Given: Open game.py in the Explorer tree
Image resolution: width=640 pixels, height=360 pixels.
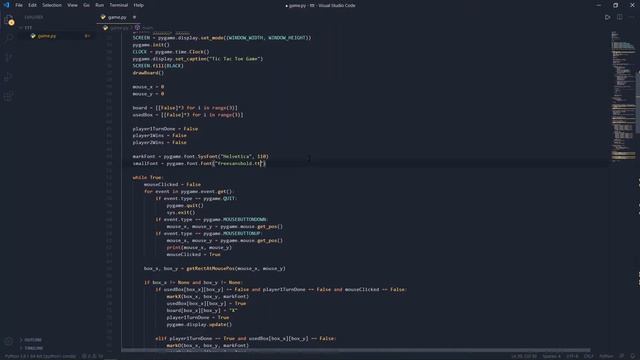Looking at the screenshot, I should coord(47,36).
